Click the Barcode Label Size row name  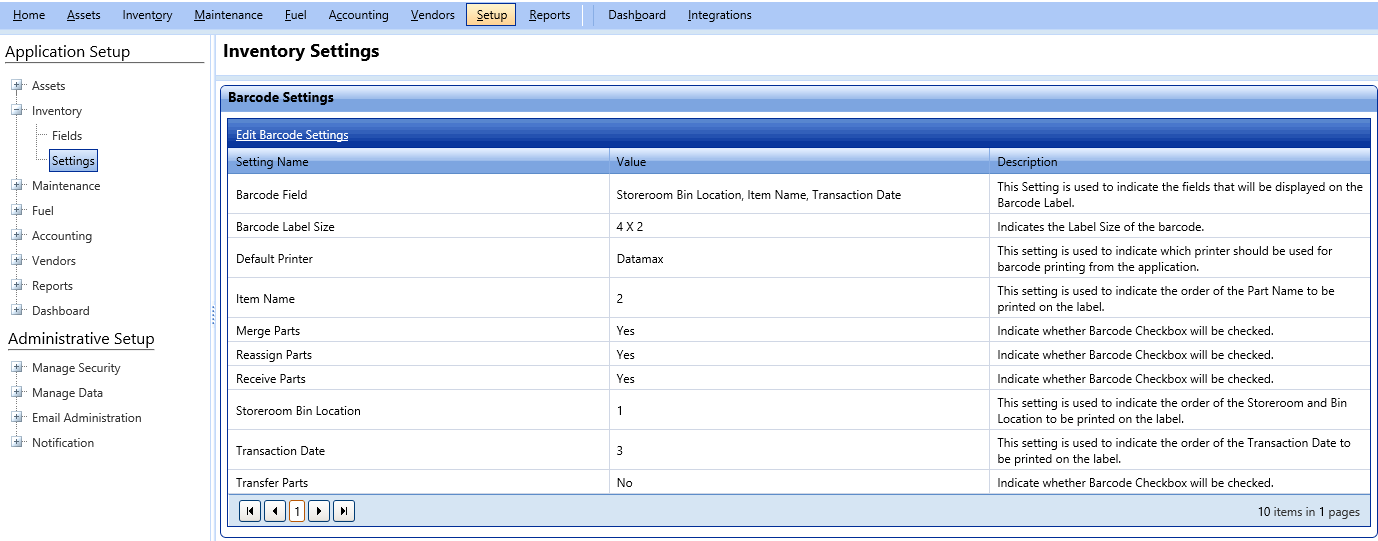(x=285, y=227)
